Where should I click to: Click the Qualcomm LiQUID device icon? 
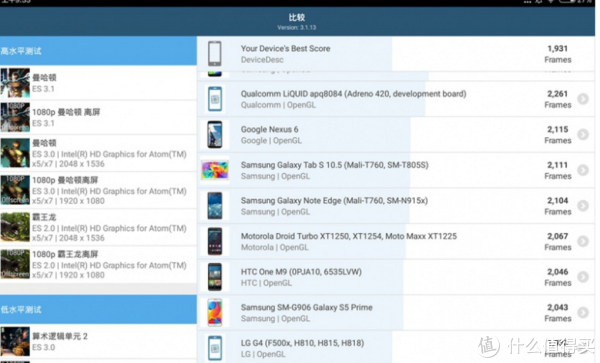pos(215,99)
